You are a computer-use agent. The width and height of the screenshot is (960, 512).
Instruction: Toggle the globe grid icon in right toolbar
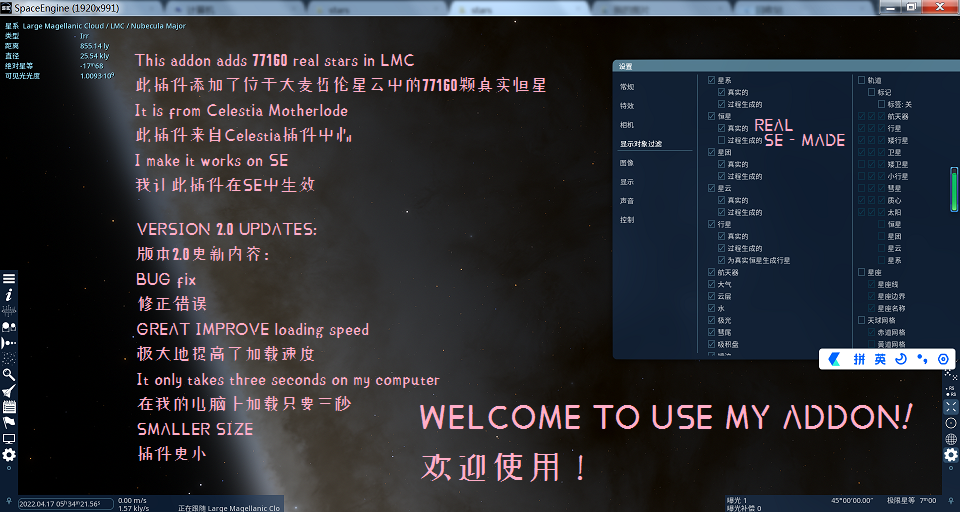pos(950,439)
